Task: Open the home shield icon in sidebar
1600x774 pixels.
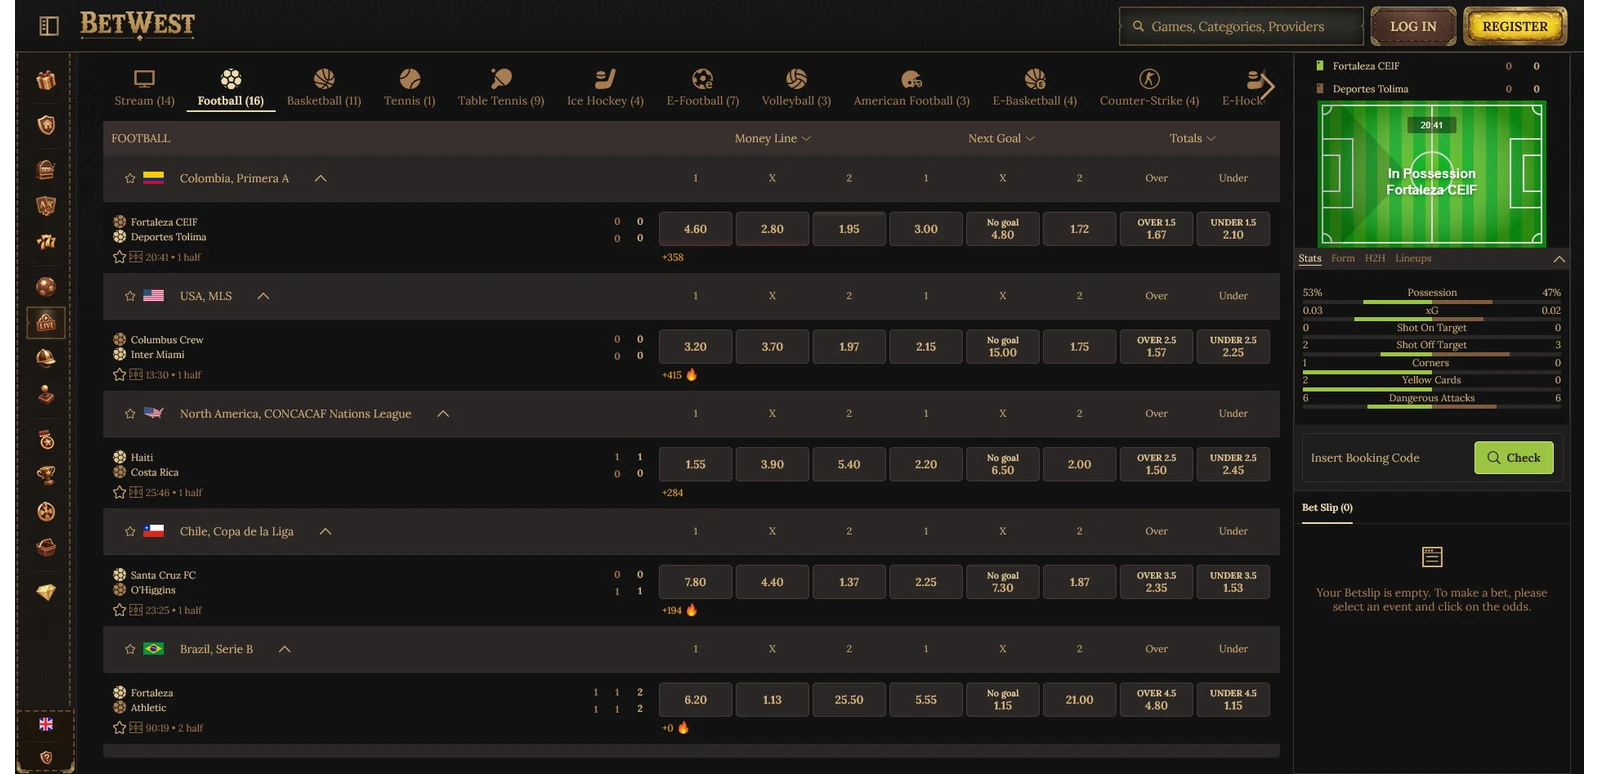Action: (x=46, y=125)
